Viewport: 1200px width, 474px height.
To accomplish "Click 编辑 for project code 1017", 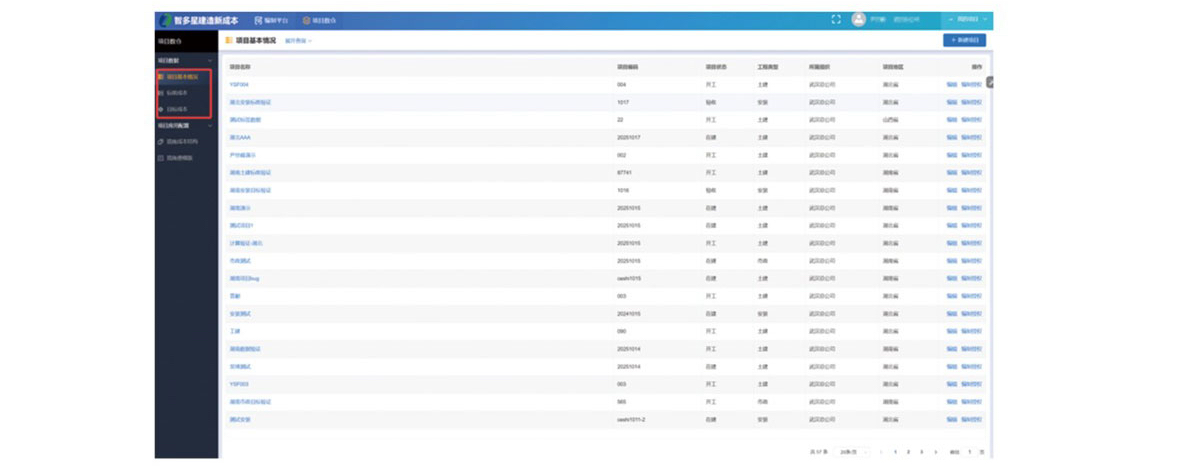I will (x=951, y=102).
